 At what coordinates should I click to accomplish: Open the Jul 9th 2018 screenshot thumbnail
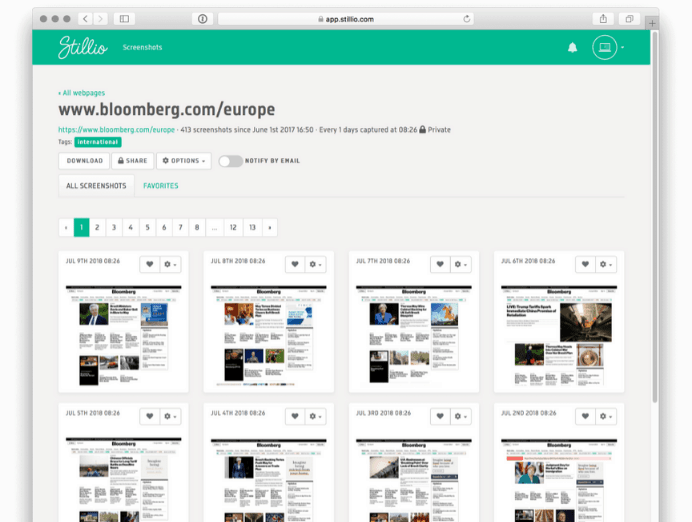tap(124, 335)
